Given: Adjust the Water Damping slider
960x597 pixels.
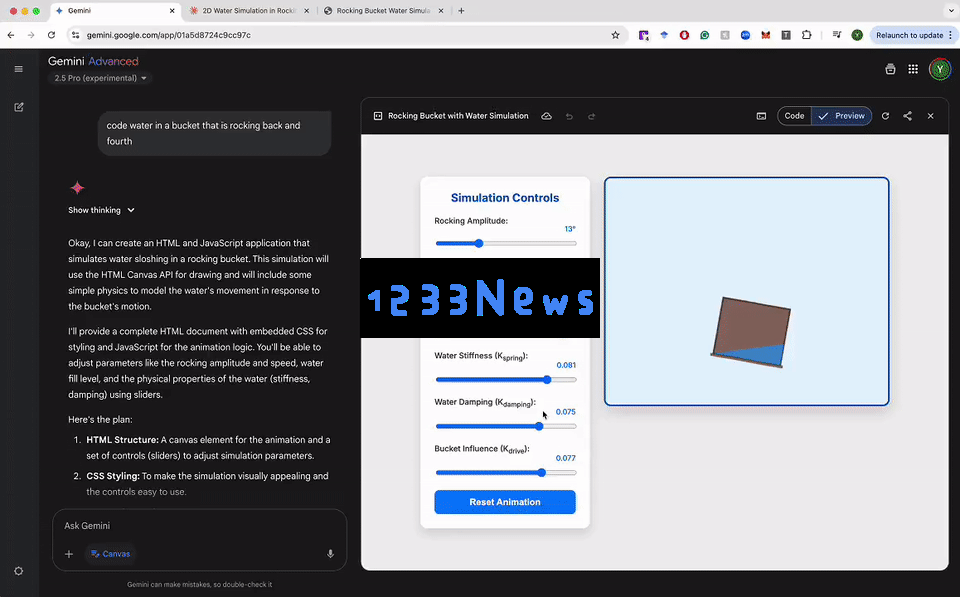Looking at the screenshot, I should point(506,426).
